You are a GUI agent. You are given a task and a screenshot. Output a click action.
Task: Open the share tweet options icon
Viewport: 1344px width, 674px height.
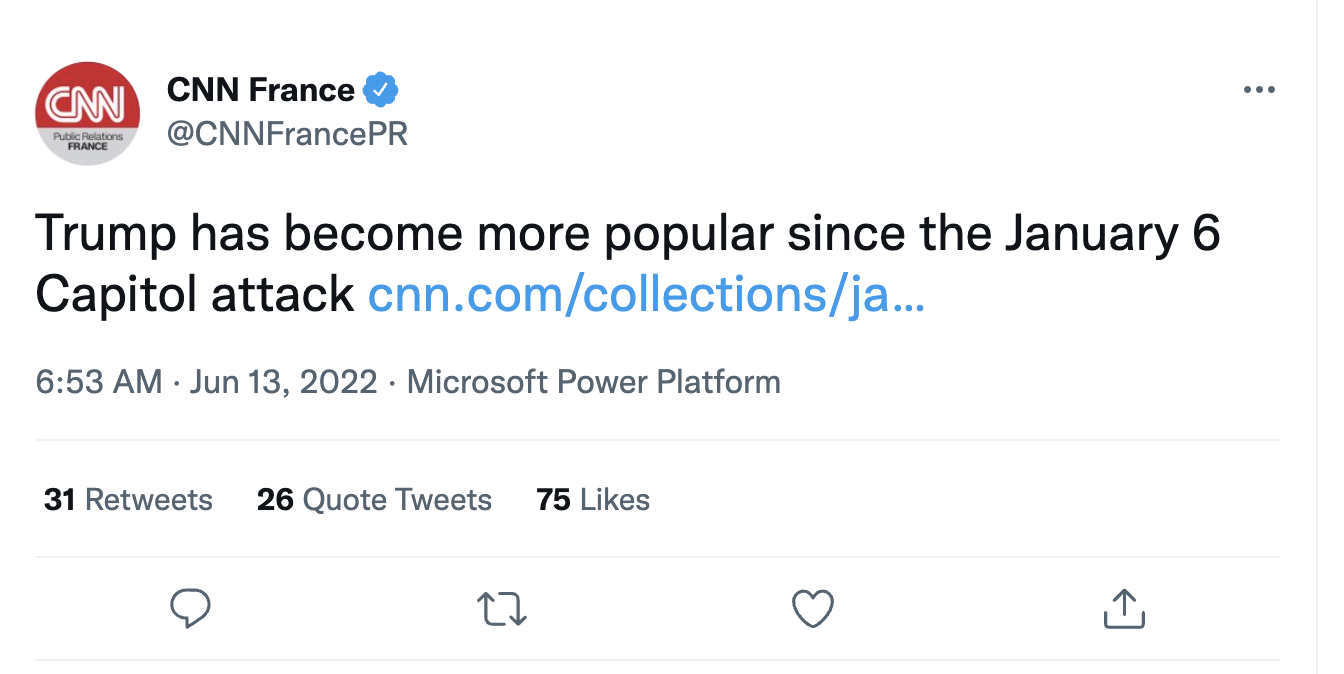click(1123, 608)
